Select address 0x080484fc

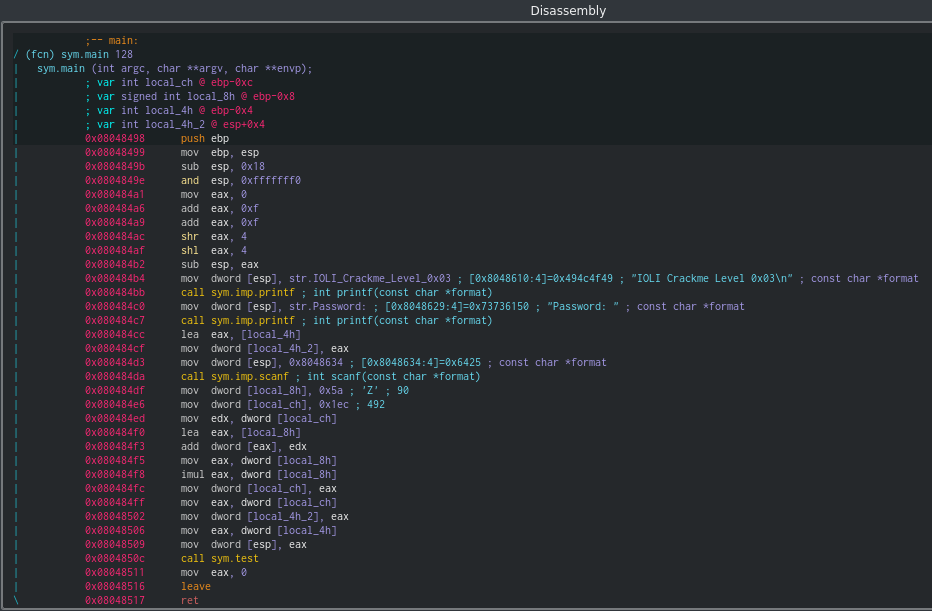(114, 489)
